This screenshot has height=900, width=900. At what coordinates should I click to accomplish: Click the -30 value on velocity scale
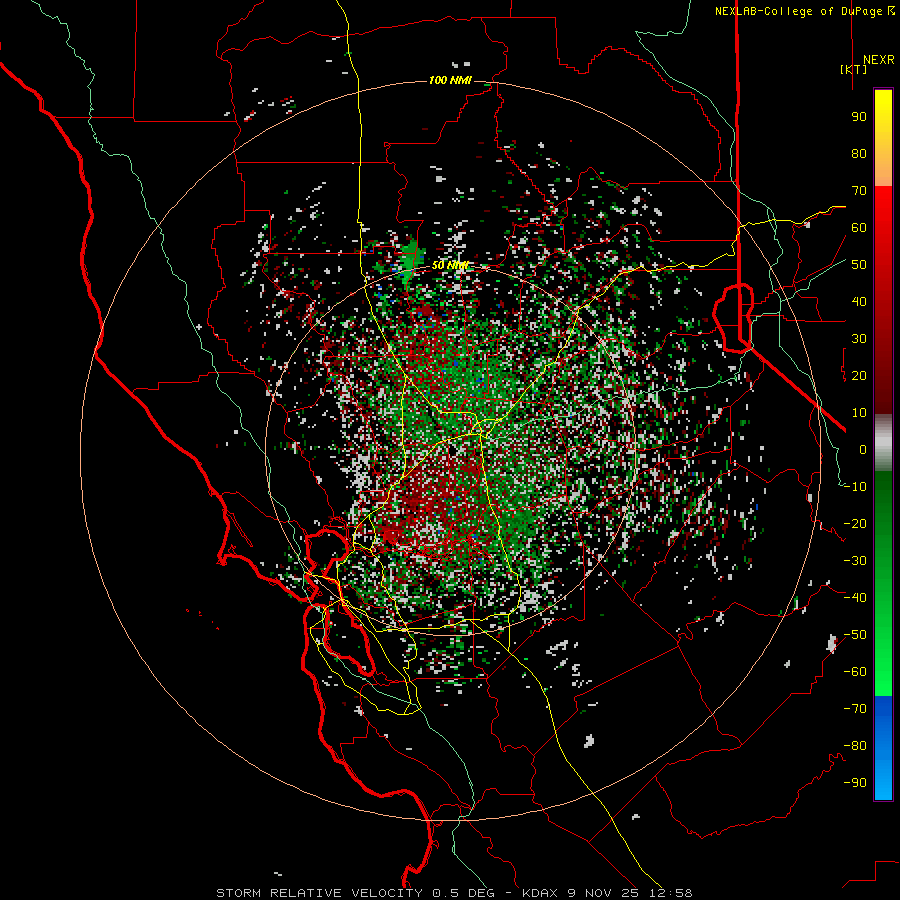point(855,561)
